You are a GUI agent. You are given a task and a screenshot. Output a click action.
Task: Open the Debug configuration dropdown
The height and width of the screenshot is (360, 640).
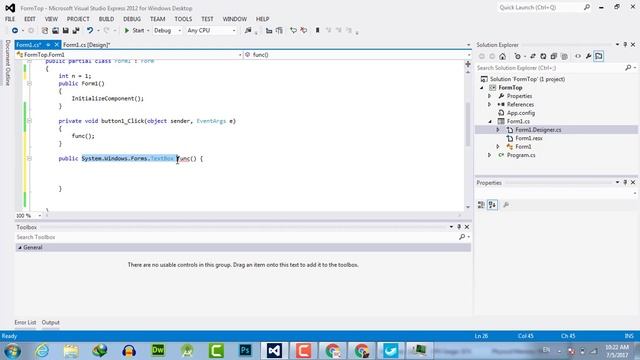167,31
